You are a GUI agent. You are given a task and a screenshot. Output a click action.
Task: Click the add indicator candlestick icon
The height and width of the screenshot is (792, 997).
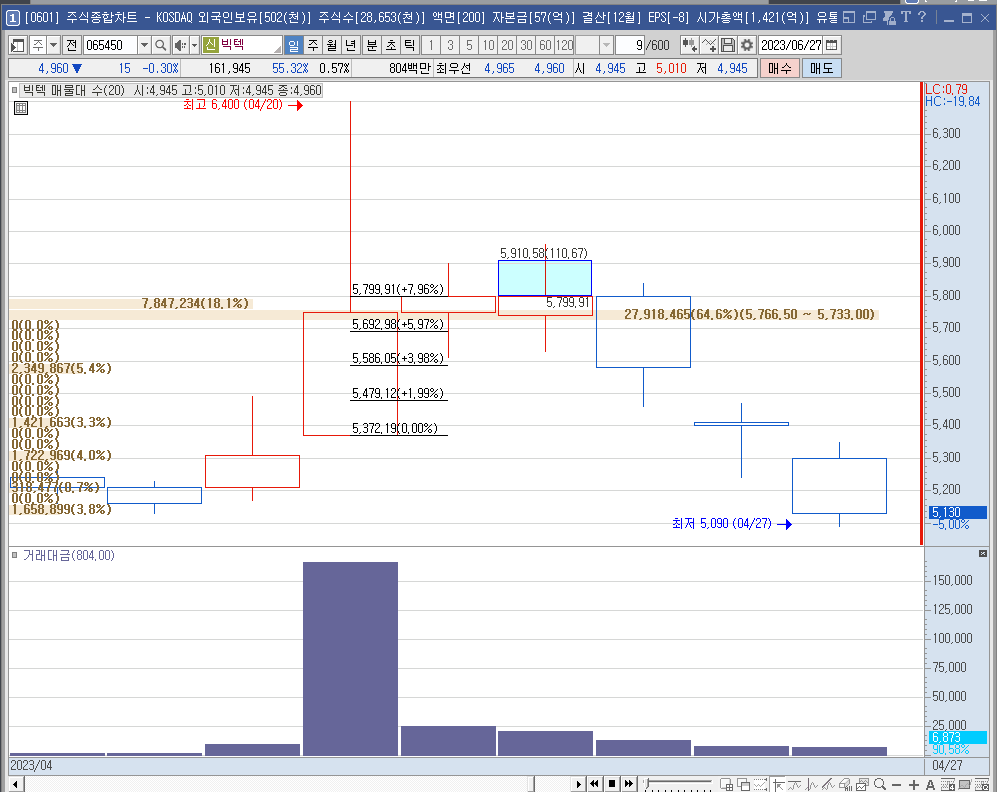(x=689, y=45)
